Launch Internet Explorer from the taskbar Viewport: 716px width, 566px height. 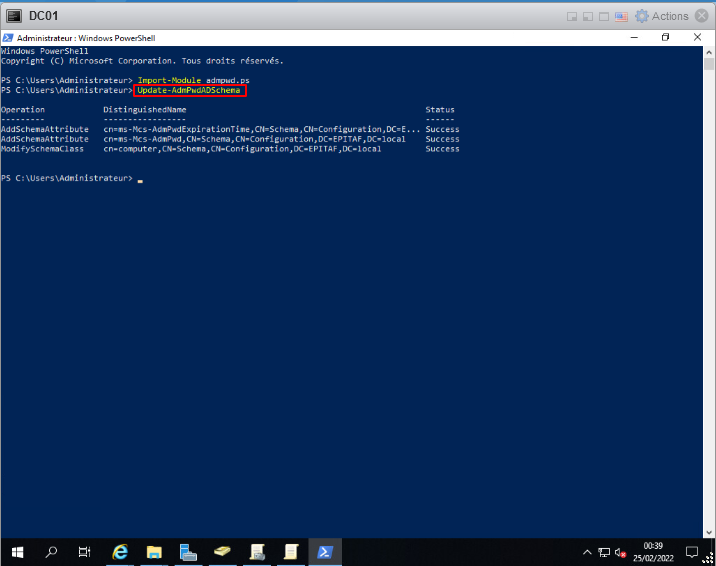(120, 551)
